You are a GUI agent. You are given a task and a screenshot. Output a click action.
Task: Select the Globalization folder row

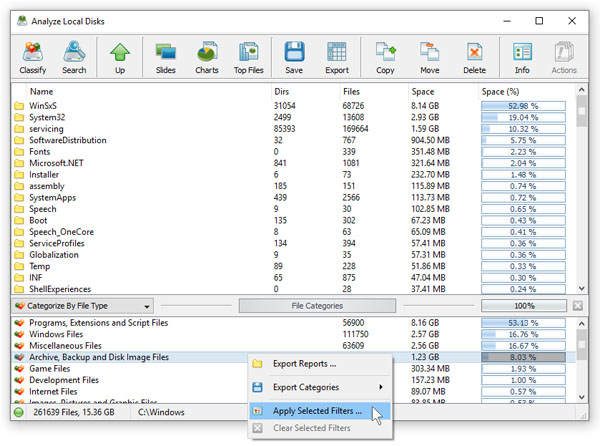pos(293,255)
